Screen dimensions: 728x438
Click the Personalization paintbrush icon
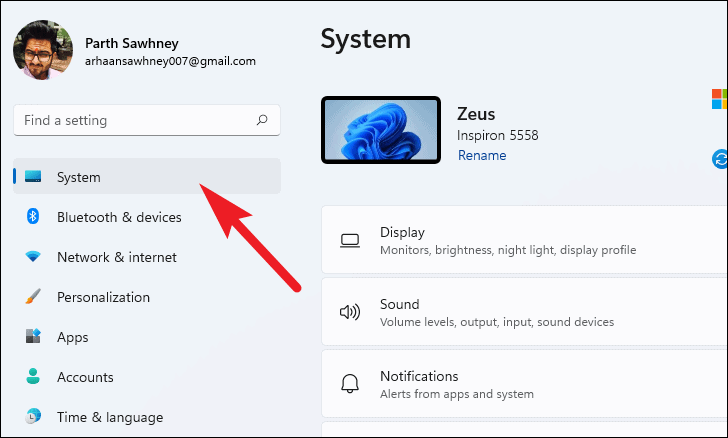click(x=33, y=296)
